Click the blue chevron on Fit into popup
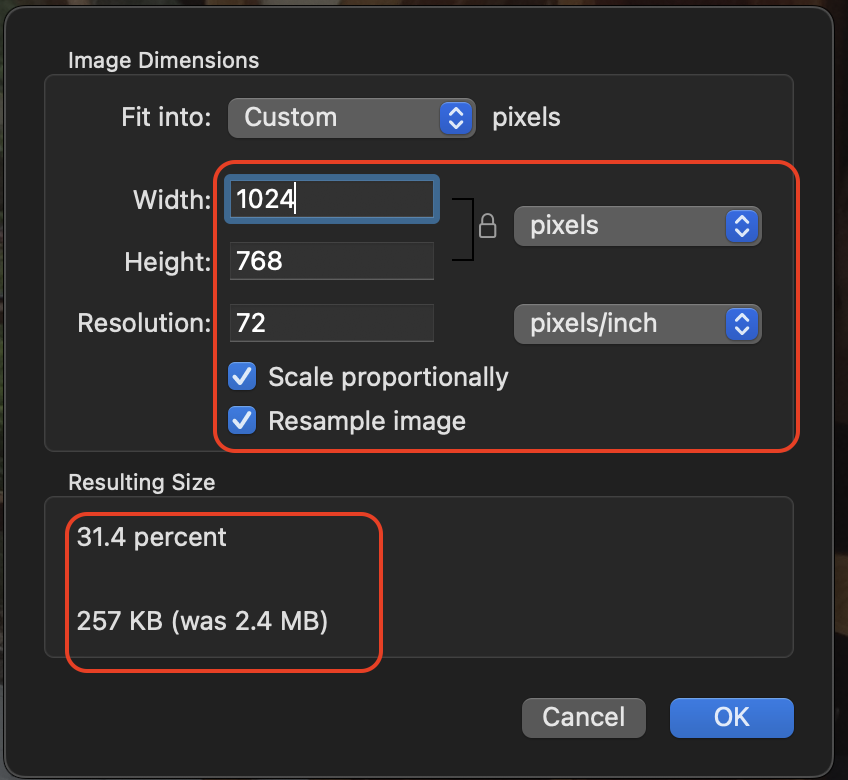Viewport: 848px width, 780px height. coord(456,117)
